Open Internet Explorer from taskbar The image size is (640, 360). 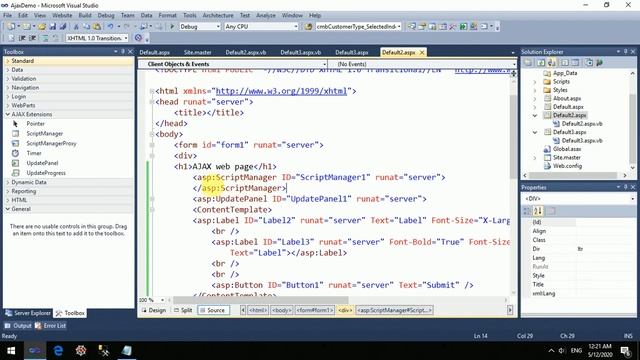pos(58,351)
